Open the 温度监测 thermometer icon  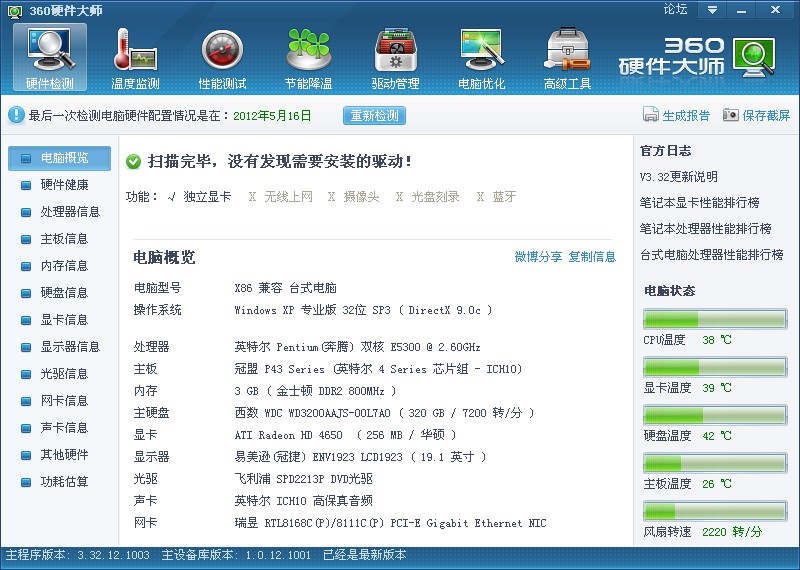point(135,57)
